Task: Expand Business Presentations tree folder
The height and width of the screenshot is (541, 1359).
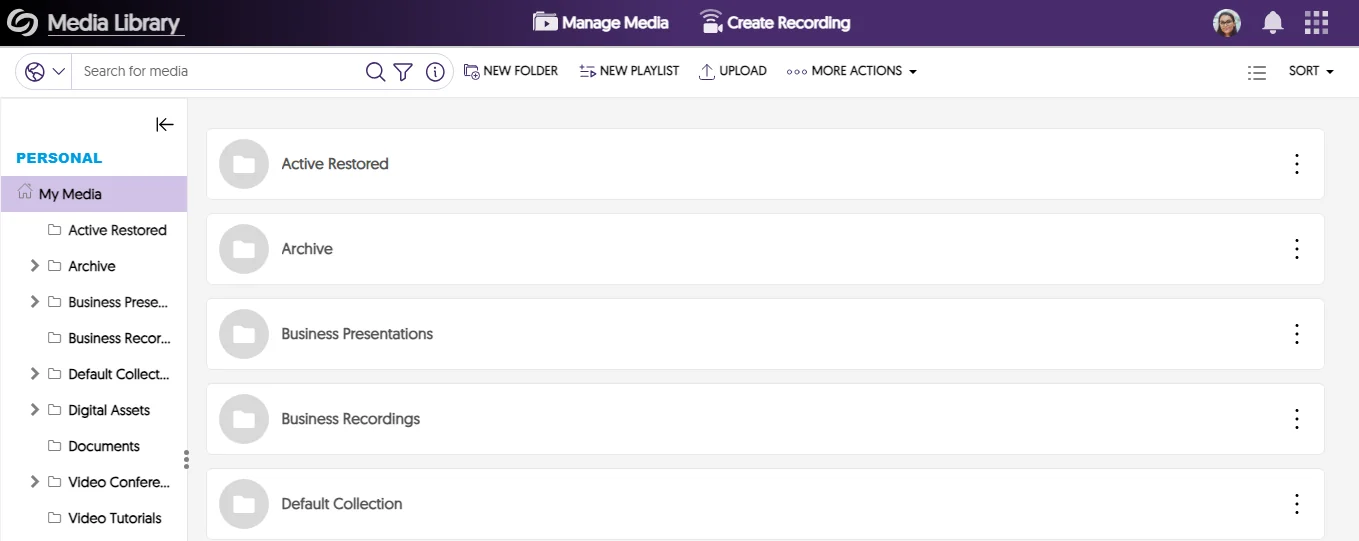Action: (35, 302)
